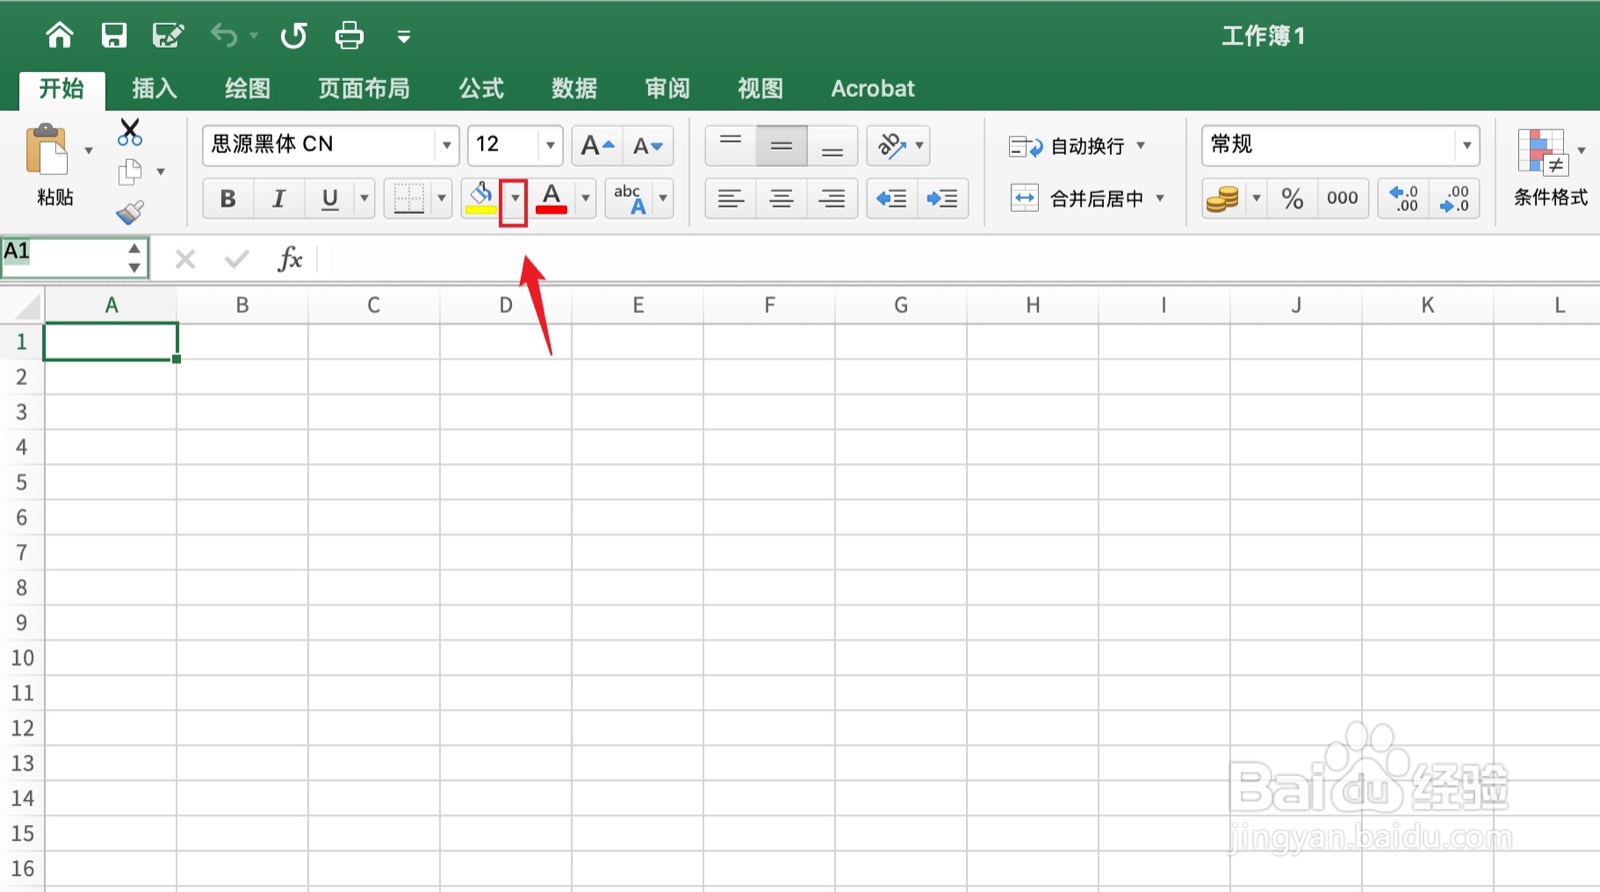Click the phonetic guide abc icon
The height and width of the screenshot is (892, 1600).
pyautogui.click(x=630, y=199)
